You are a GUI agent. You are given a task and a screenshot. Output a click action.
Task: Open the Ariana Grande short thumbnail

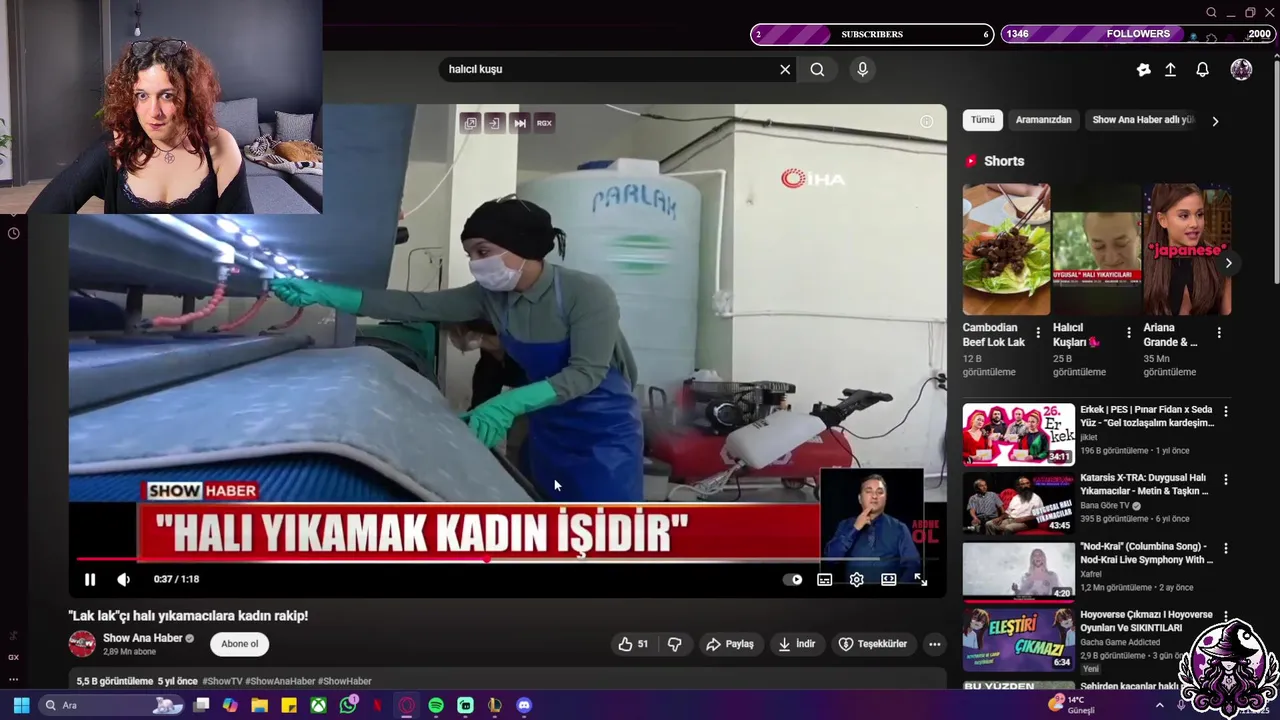(1187, 249)
